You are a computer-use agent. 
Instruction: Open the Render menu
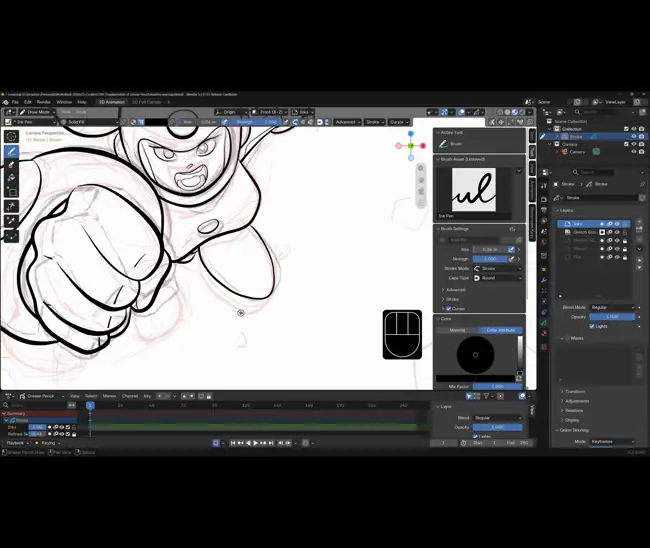[44, 102]
